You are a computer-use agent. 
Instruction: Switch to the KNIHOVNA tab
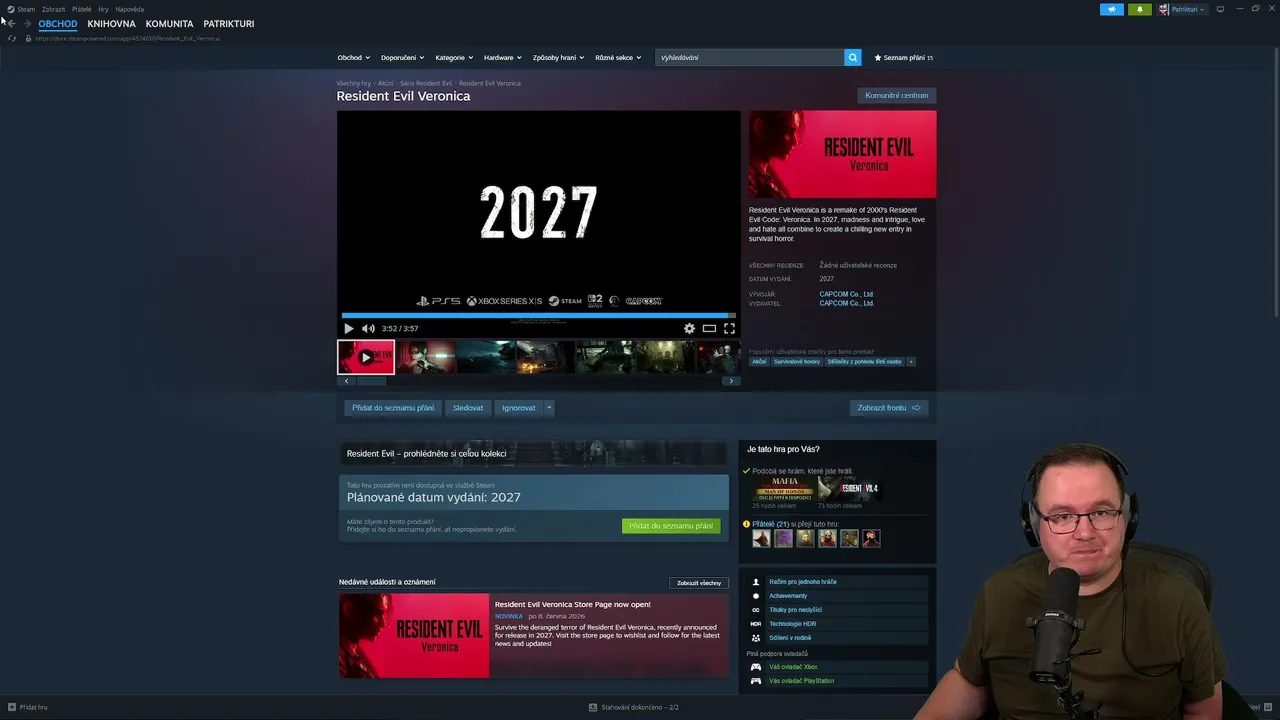point(111,24)
